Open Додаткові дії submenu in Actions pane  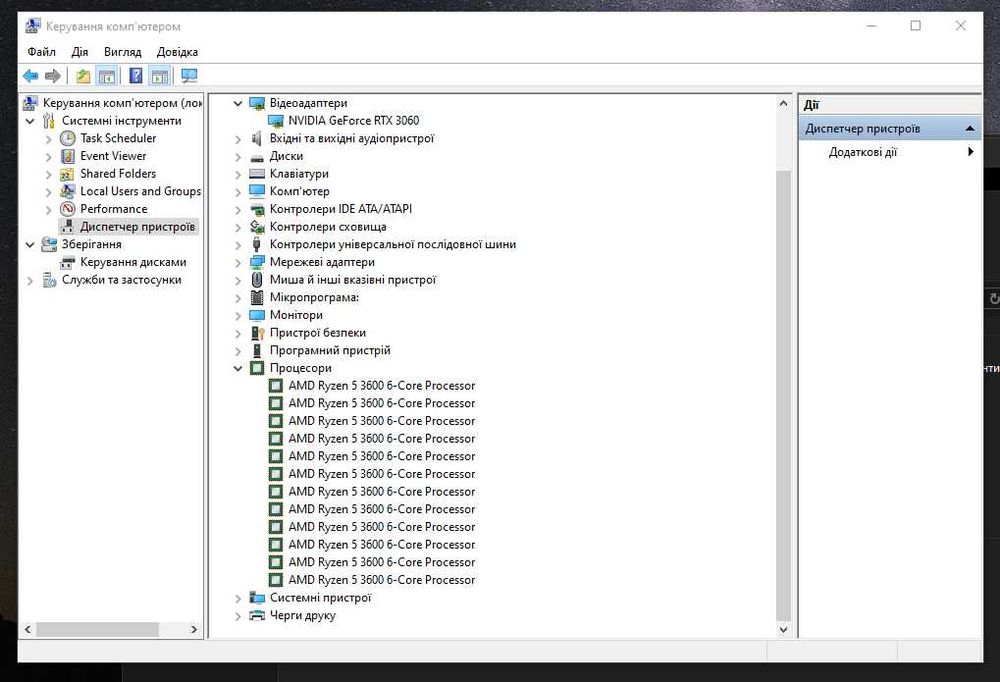tap(889, 152)
